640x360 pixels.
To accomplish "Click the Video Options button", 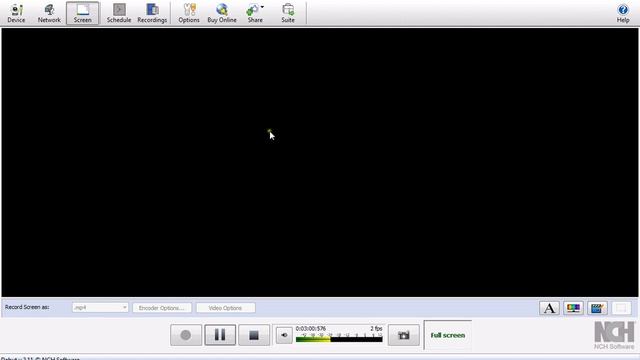I will click(x=225, y=308).
